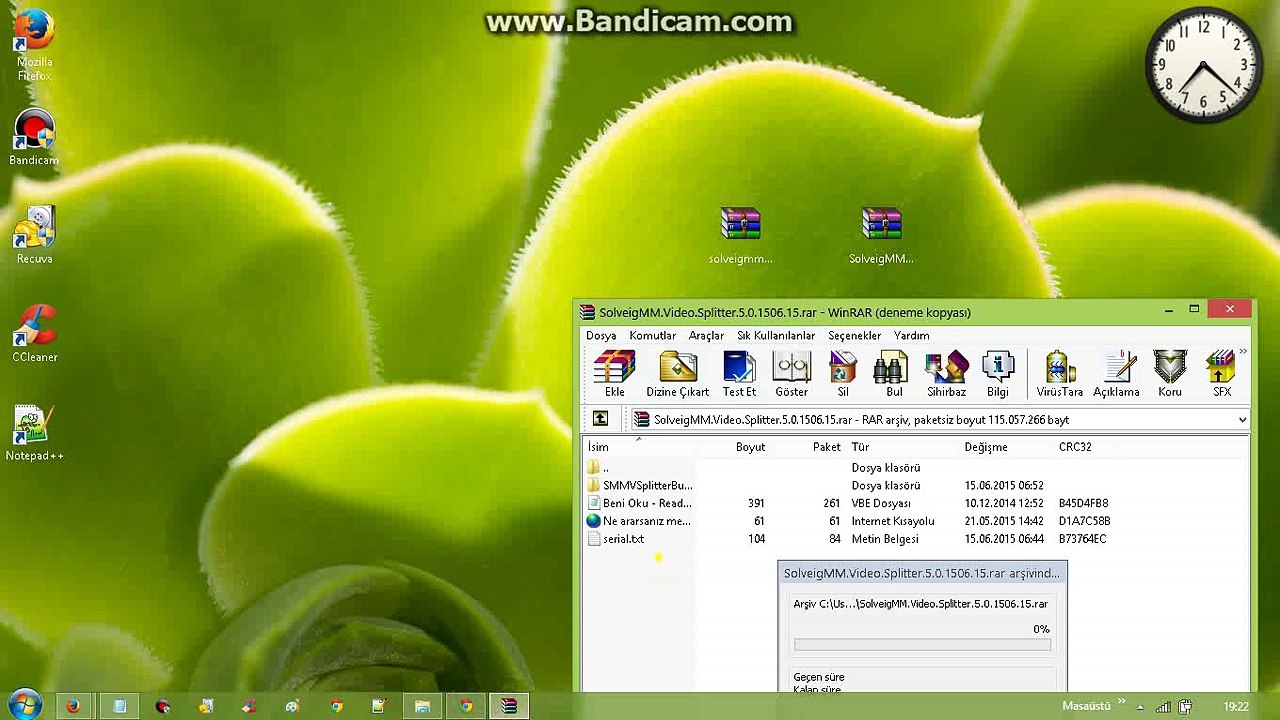Screen dimensions: 1280x720
Task: Open the Göster (View) tool
Action: tap(791, 374)
